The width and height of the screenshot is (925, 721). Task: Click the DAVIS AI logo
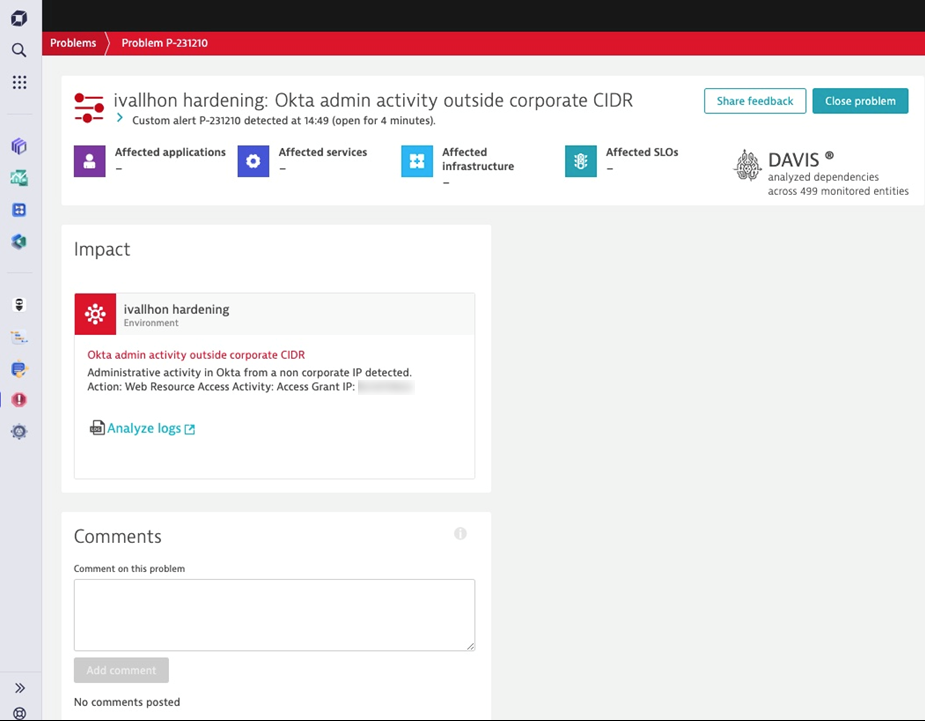pos(747,166)
